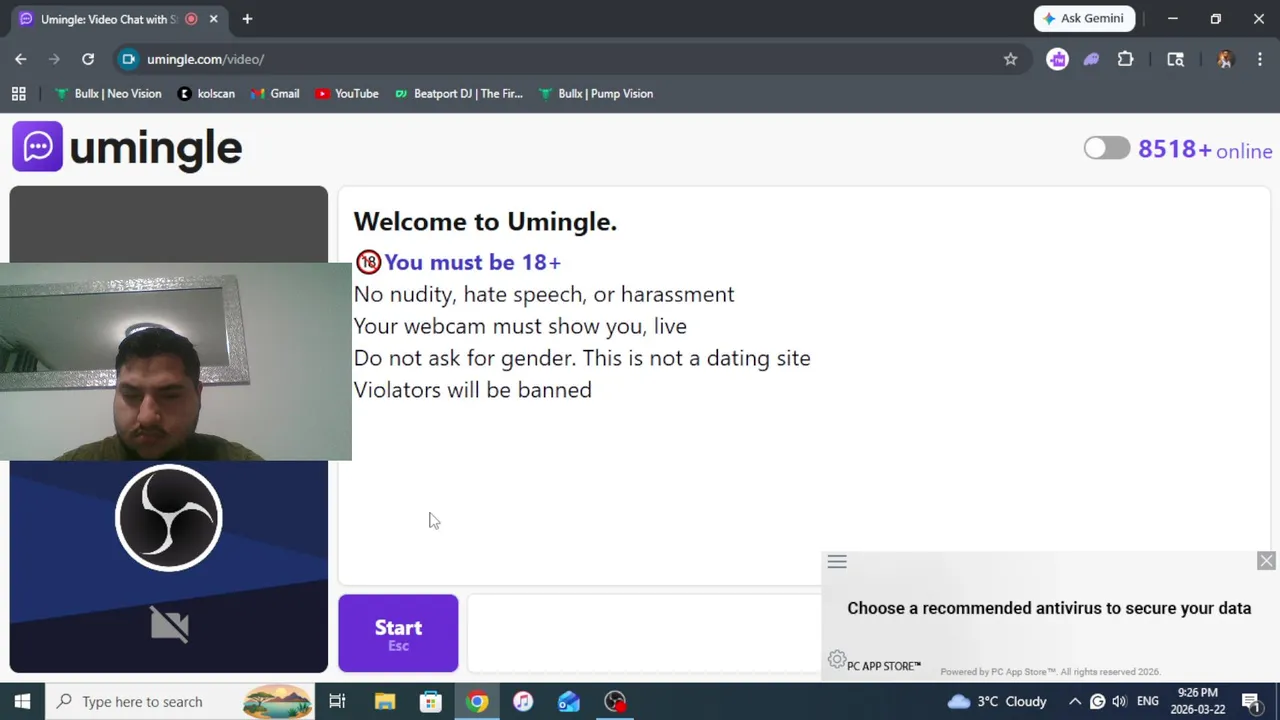This screenshot has width=1280, height=720.
Task: Open the clock and date flyout
Action: [x=1198, y=701]
